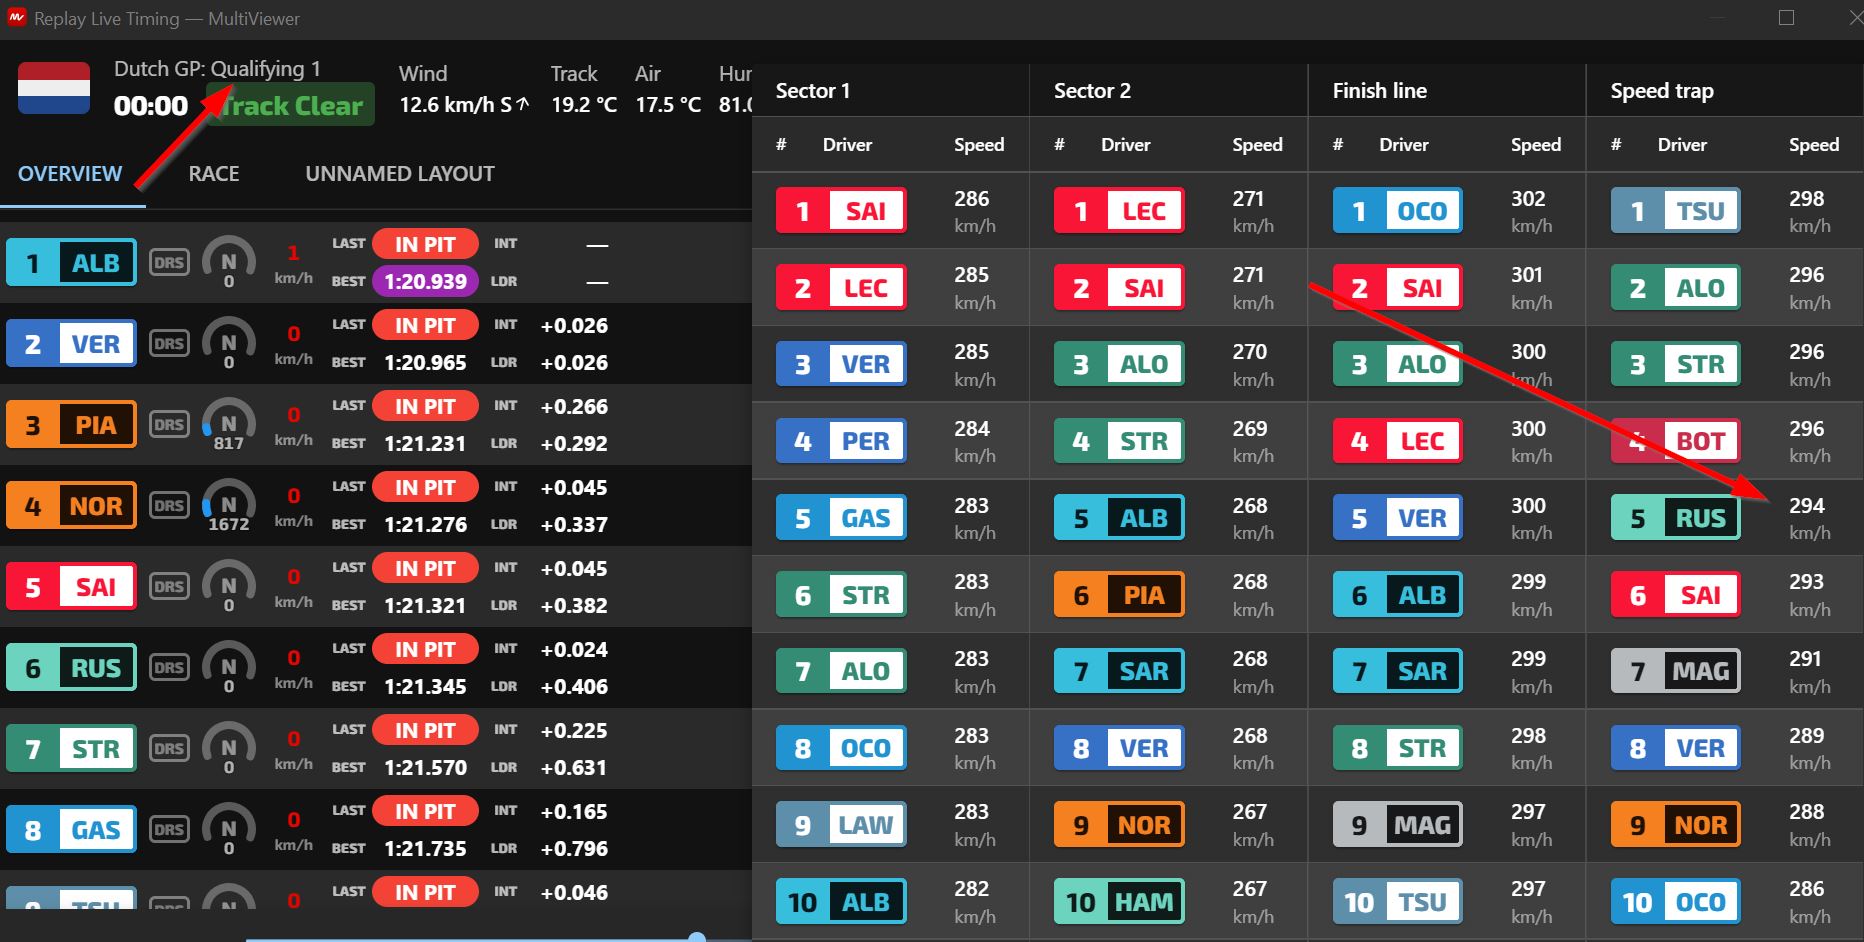The height and width of the screenshot is (942, 1864).
Task: Select MAG in Speed trap seventh place
Action: 1675,671
